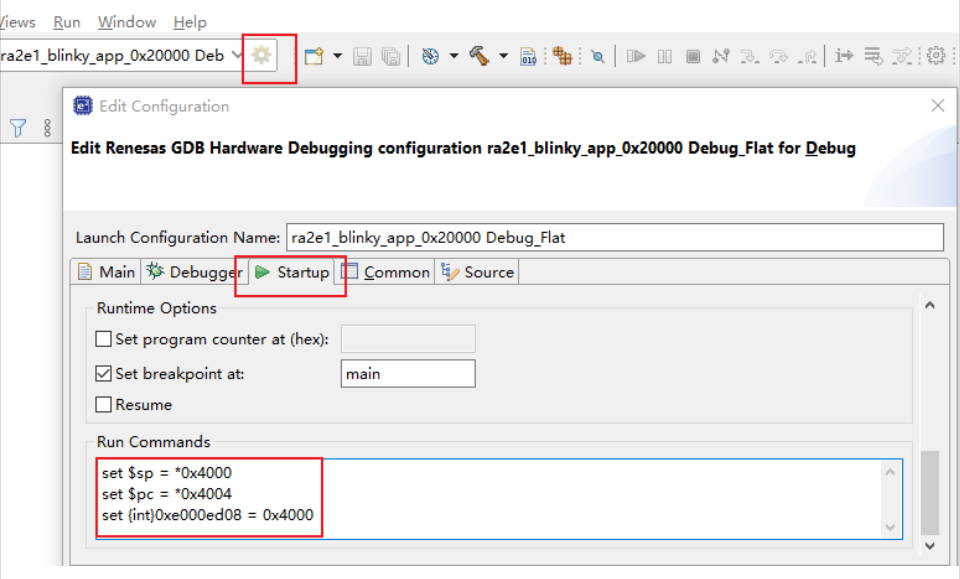Click the line 'set {int}0xe000ed08 = 0x4000'
Image resolution: width=960 pixels, height=579 pixels.
[208, 515]
